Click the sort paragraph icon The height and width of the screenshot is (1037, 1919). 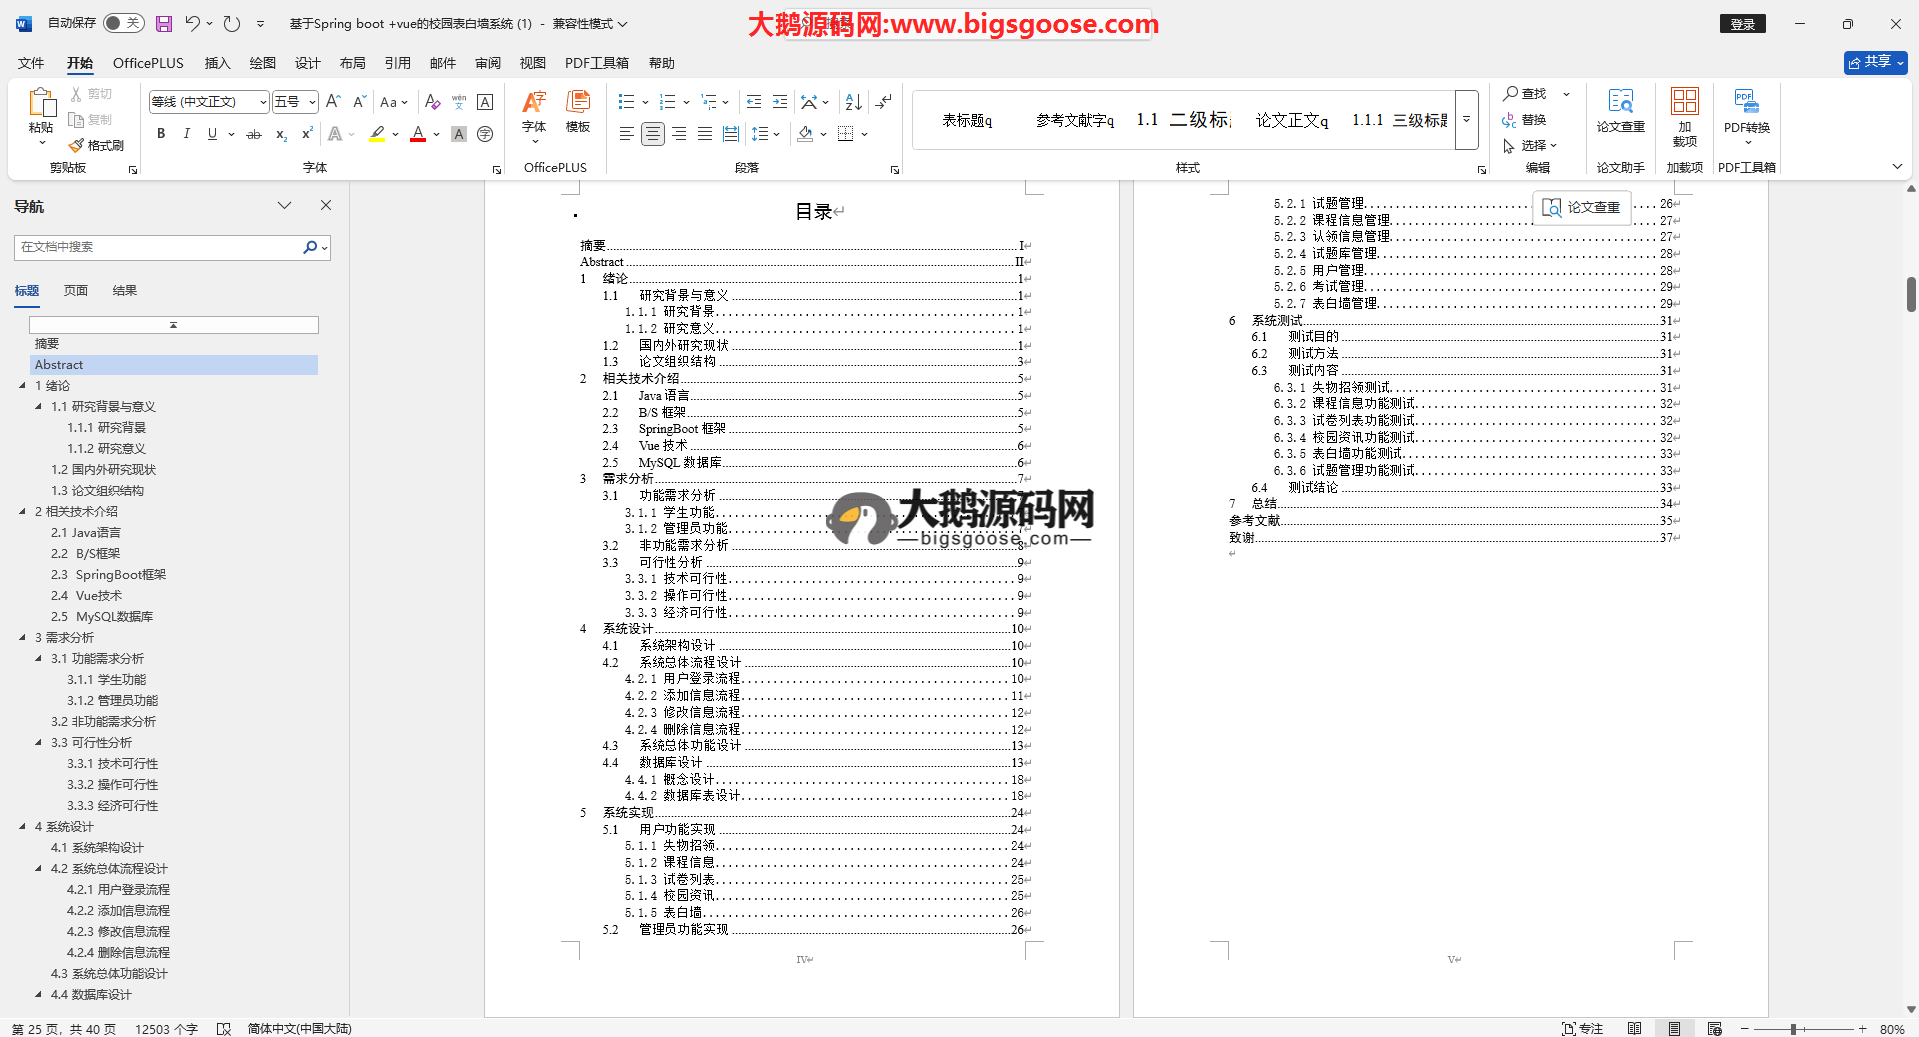[x=853, y=102]
